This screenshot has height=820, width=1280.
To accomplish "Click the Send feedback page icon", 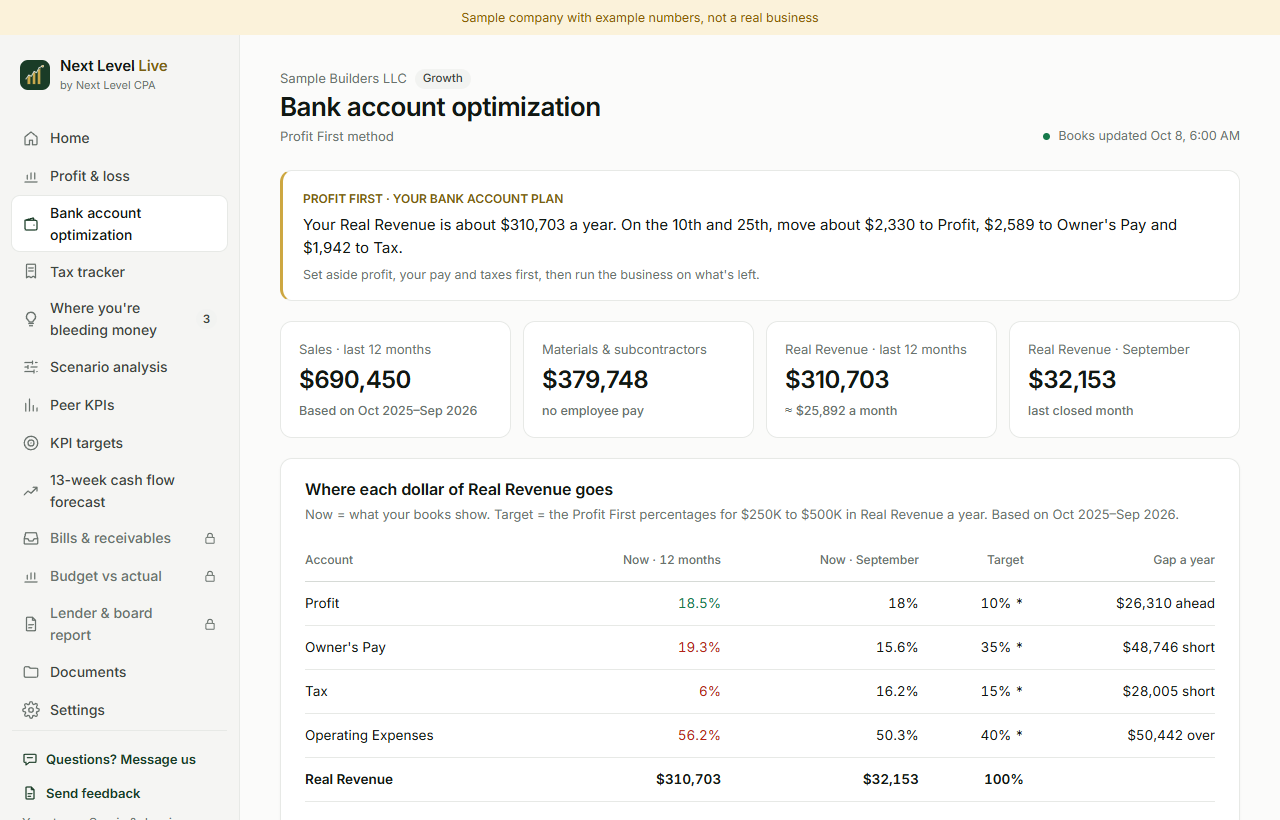I will (30, 793).
